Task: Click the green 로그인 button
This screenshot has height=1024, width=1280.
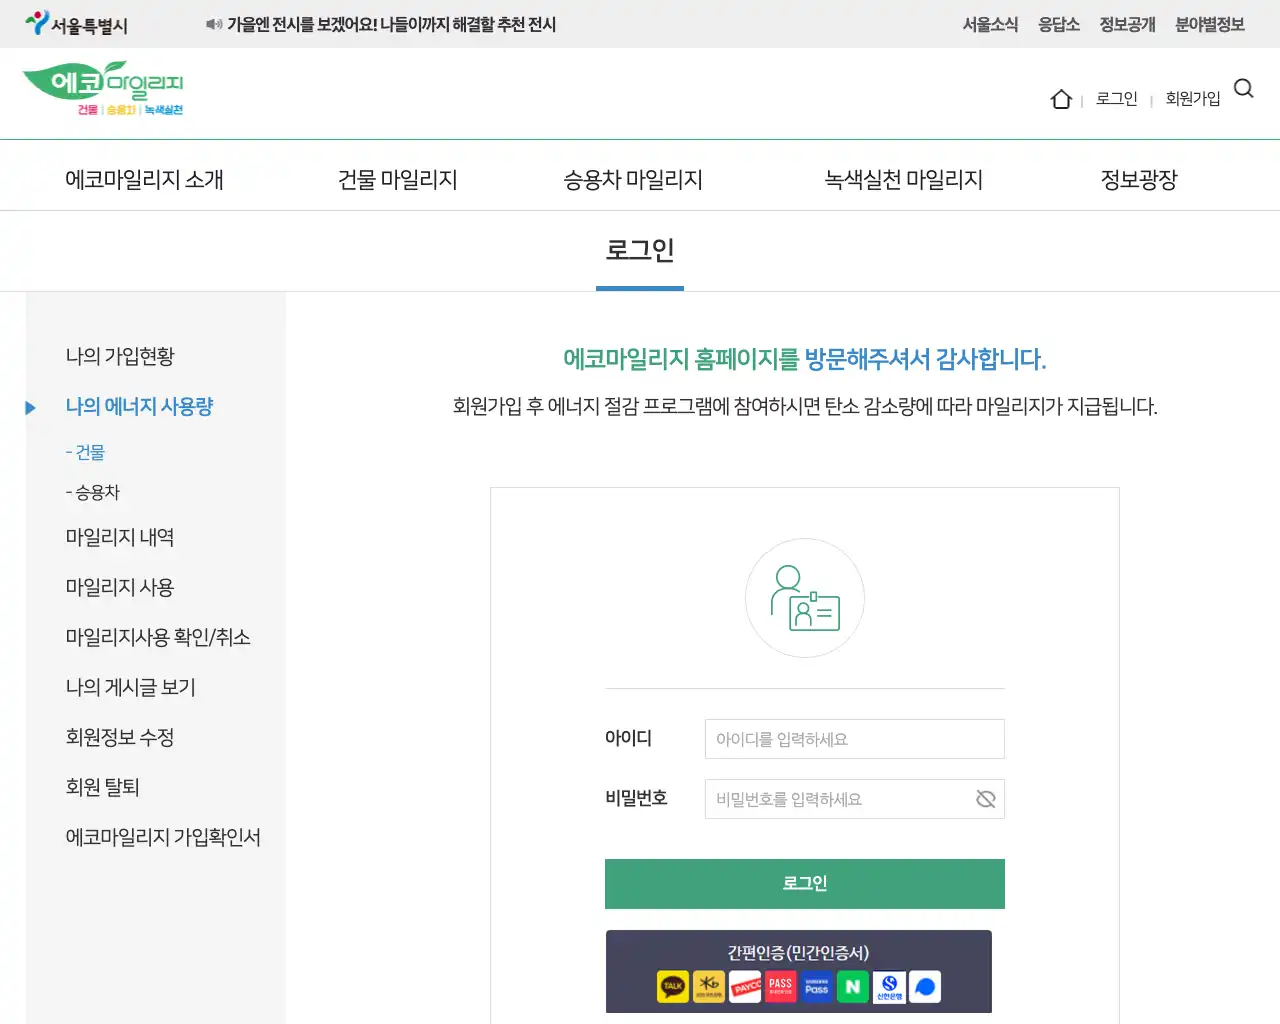Action: tap(805, 884)
